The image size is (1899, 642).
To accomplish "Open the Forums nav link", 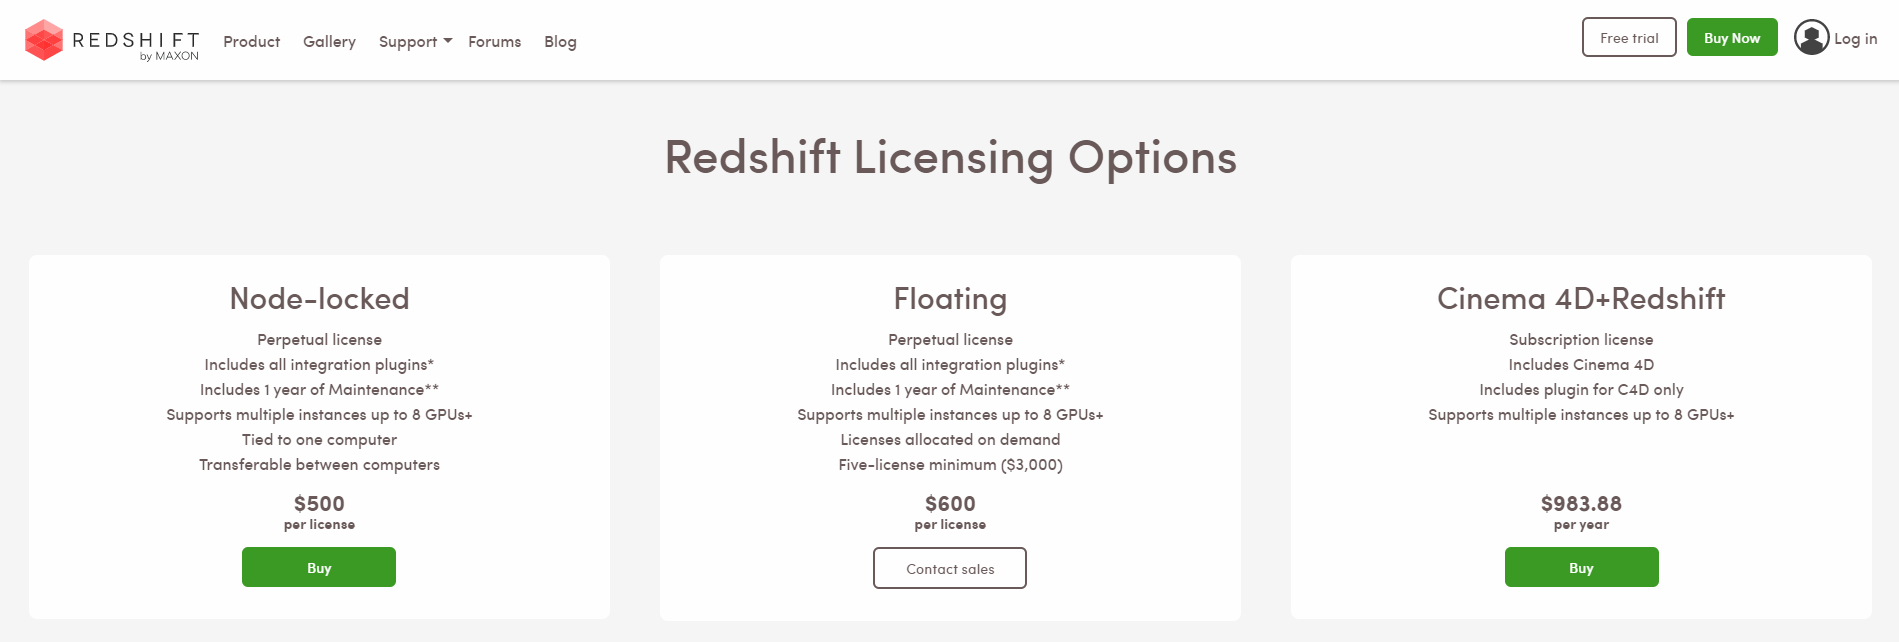I will (494, 41).
